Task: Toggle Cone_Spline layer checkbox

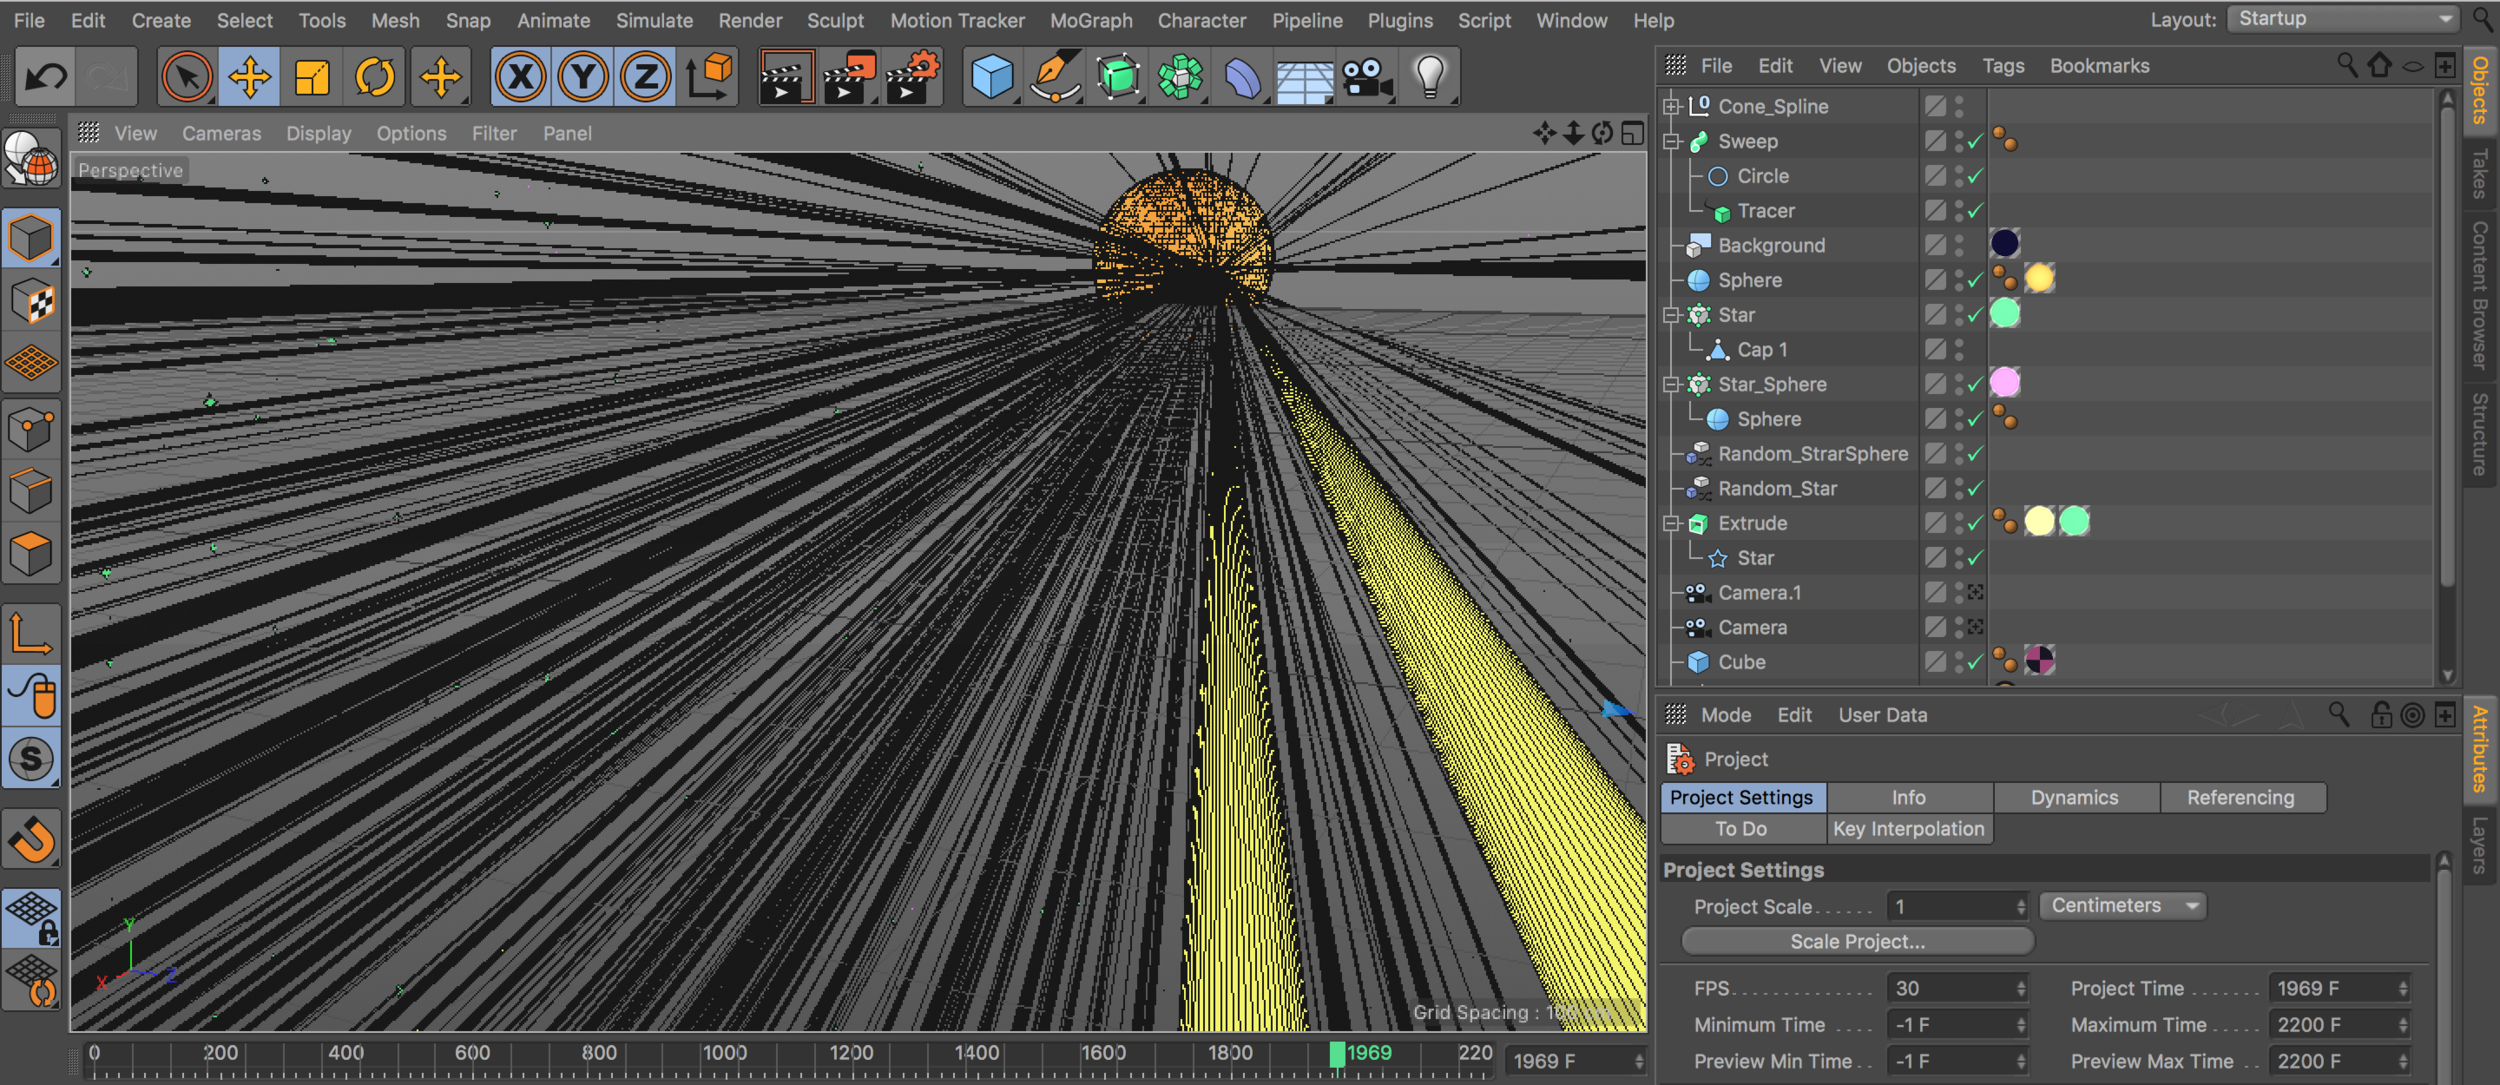Action: tap(1935, 106)
